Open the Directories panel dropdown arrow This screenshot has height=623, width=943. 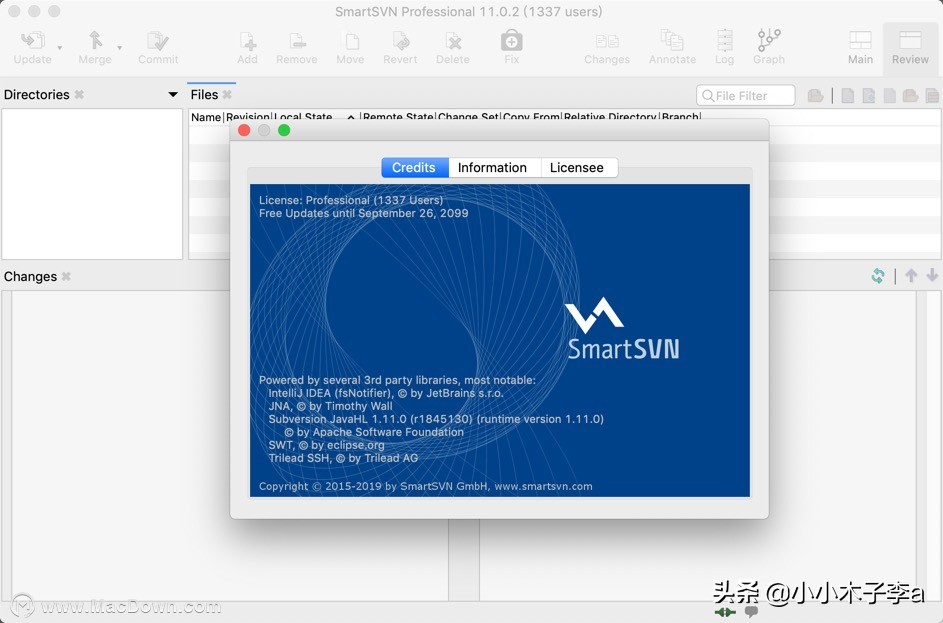point(172,94)
